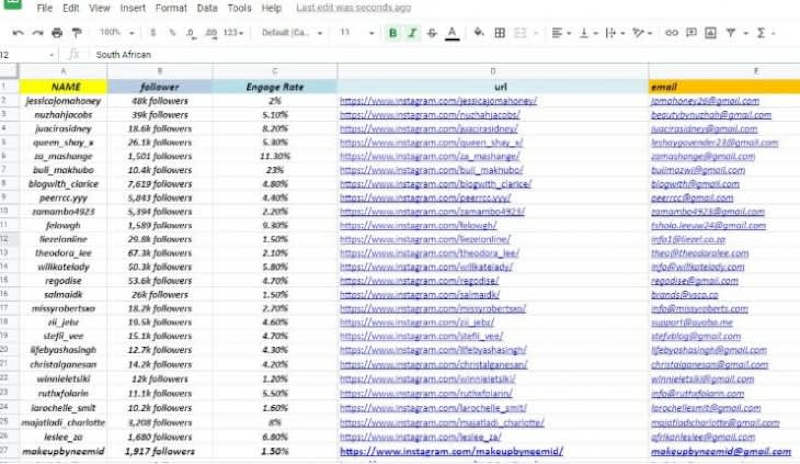Click the Insert link icon
800x464 pixels.
click(671, 33)
